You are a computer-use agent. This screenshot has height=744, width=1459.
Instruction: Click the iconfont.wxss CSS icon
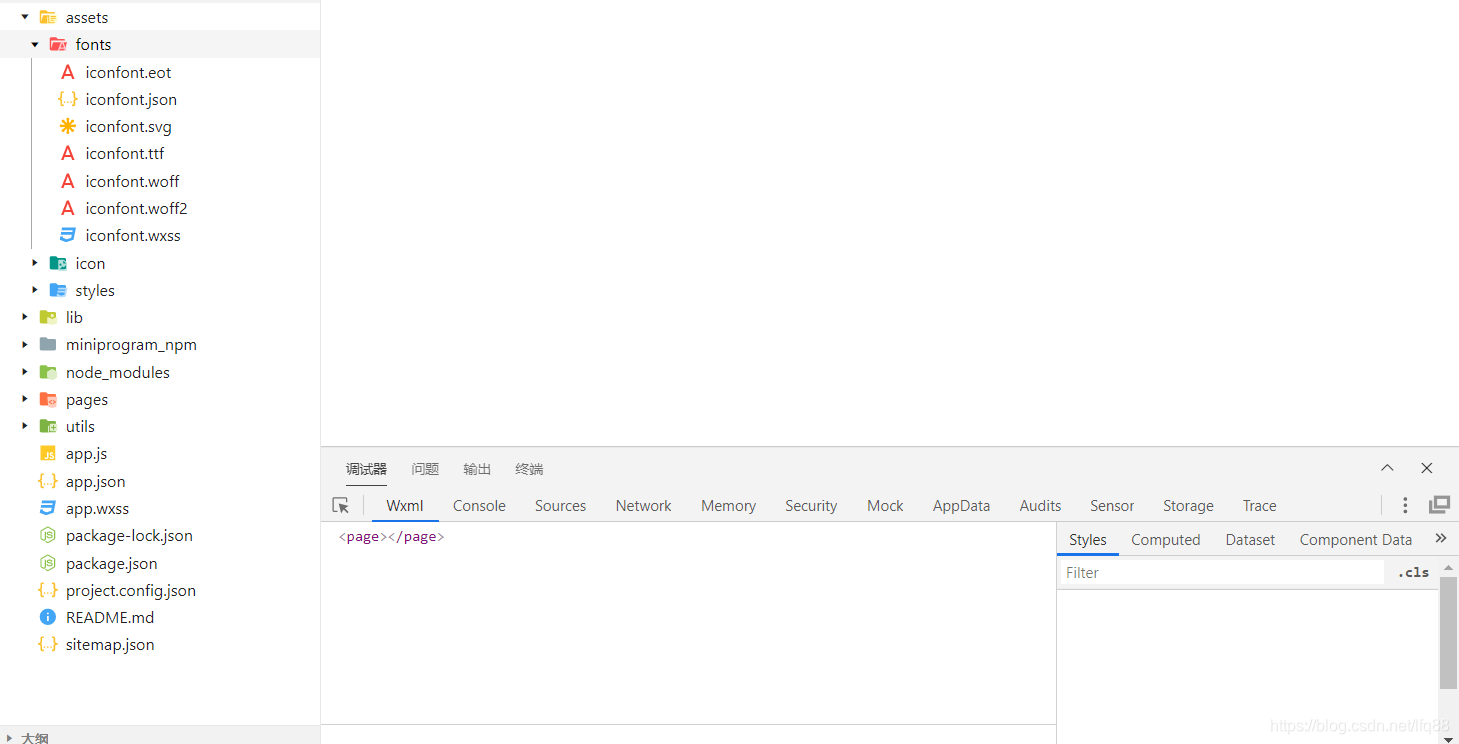(68, 235)
